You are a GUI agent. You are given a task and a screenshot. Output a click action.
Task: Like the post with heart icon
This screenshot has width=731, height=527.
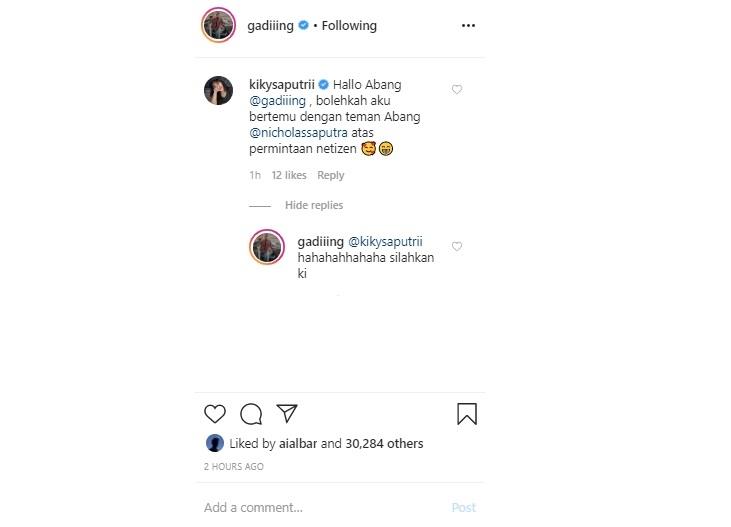tap(215, 414)
